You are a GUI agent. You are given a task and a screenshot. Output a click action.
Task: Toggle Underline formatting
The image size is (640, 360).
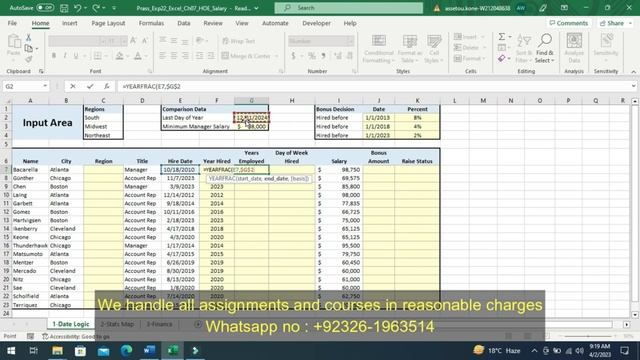(76, 56)
